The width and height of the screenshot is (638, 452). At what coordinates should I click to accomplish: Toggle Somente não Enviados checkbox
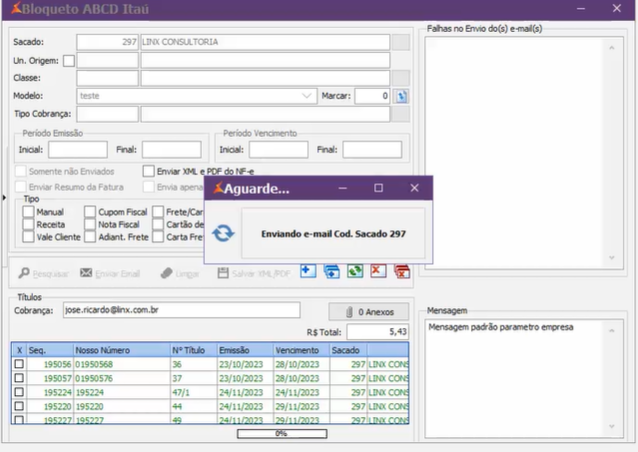pos(21,171)
